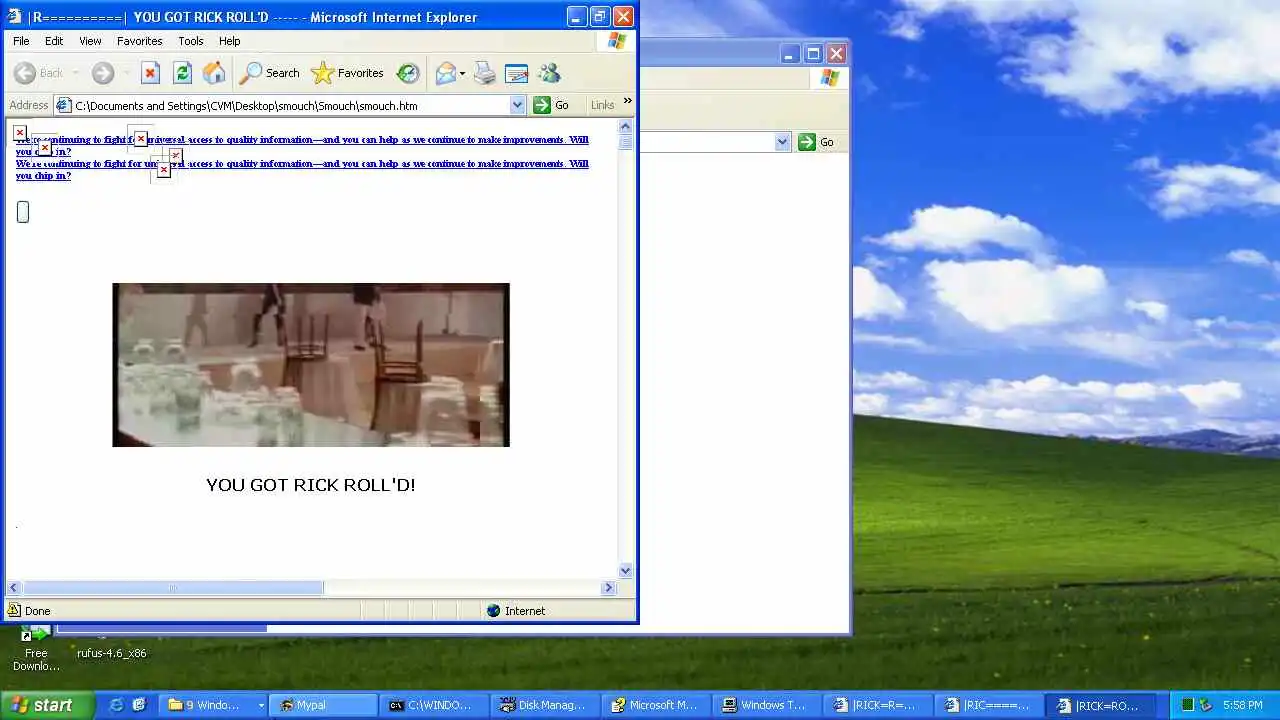Open the Favorites star panel
The image size is (1280, 720).
347,73
